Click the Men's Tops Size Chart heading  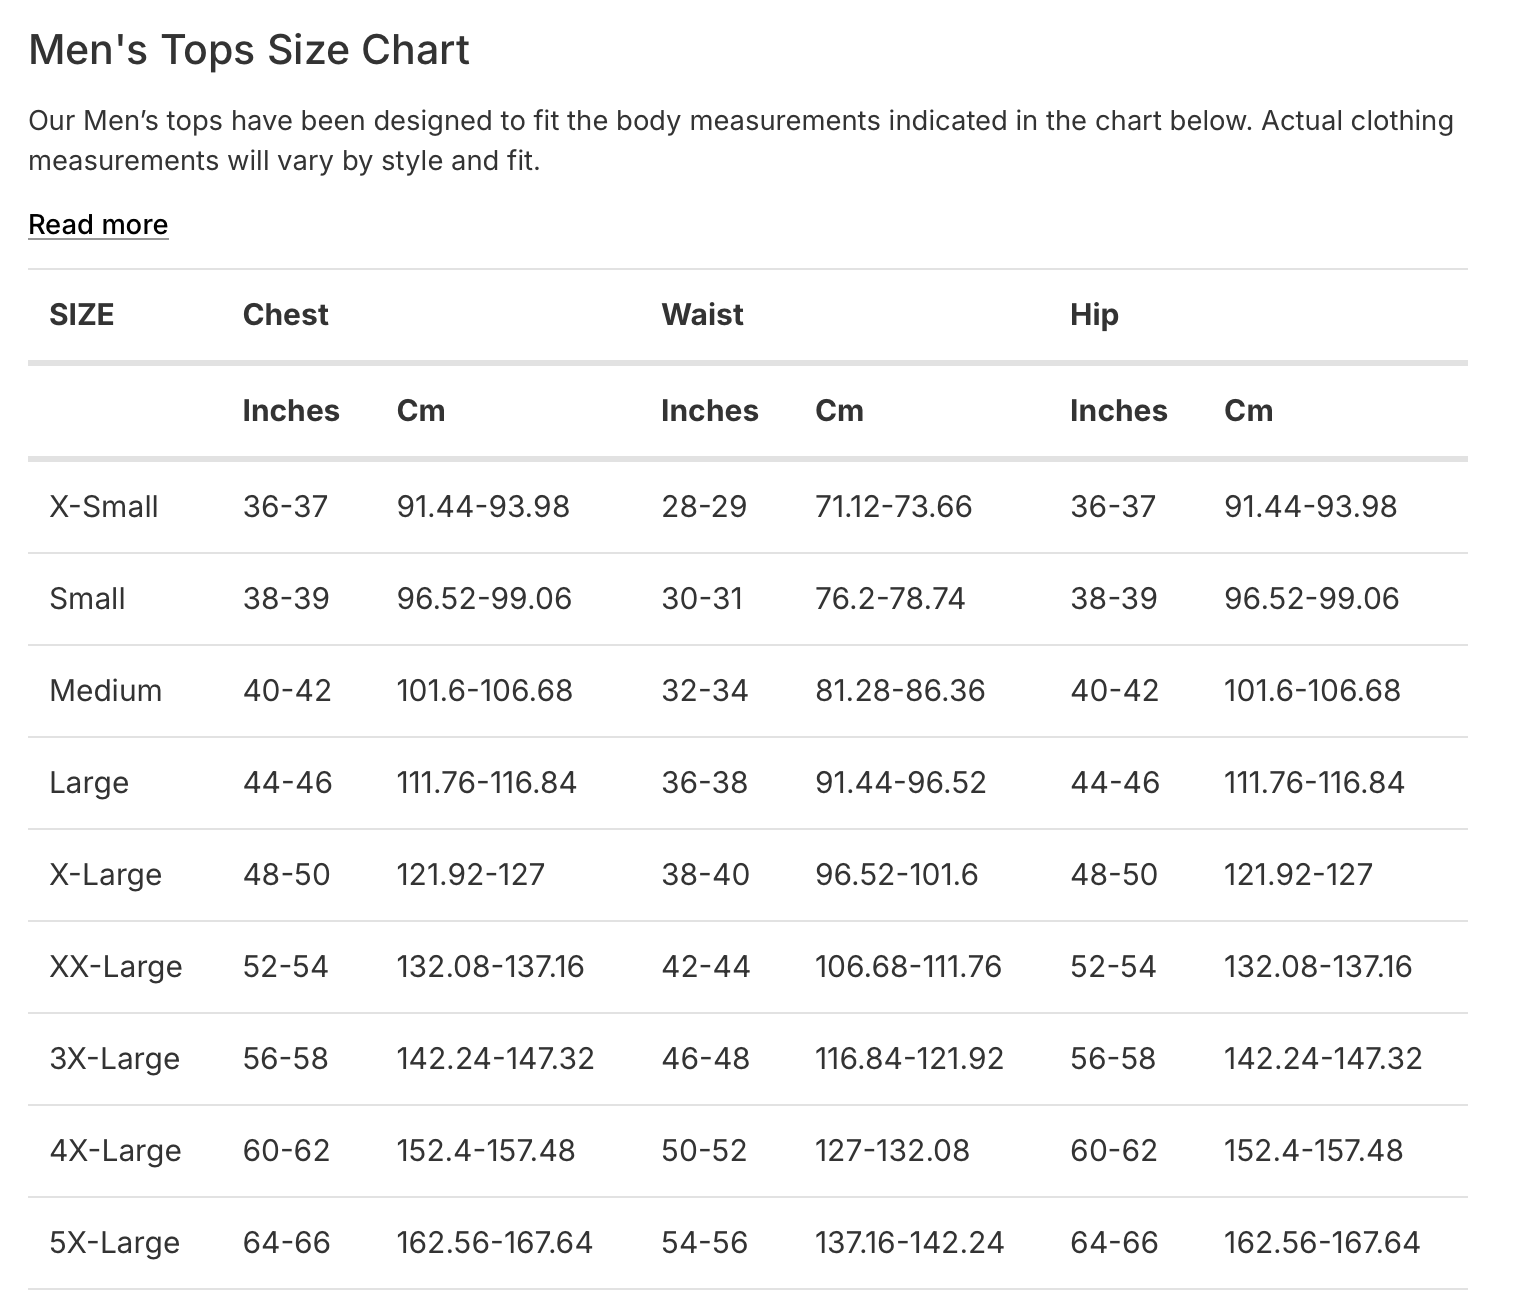249,50
